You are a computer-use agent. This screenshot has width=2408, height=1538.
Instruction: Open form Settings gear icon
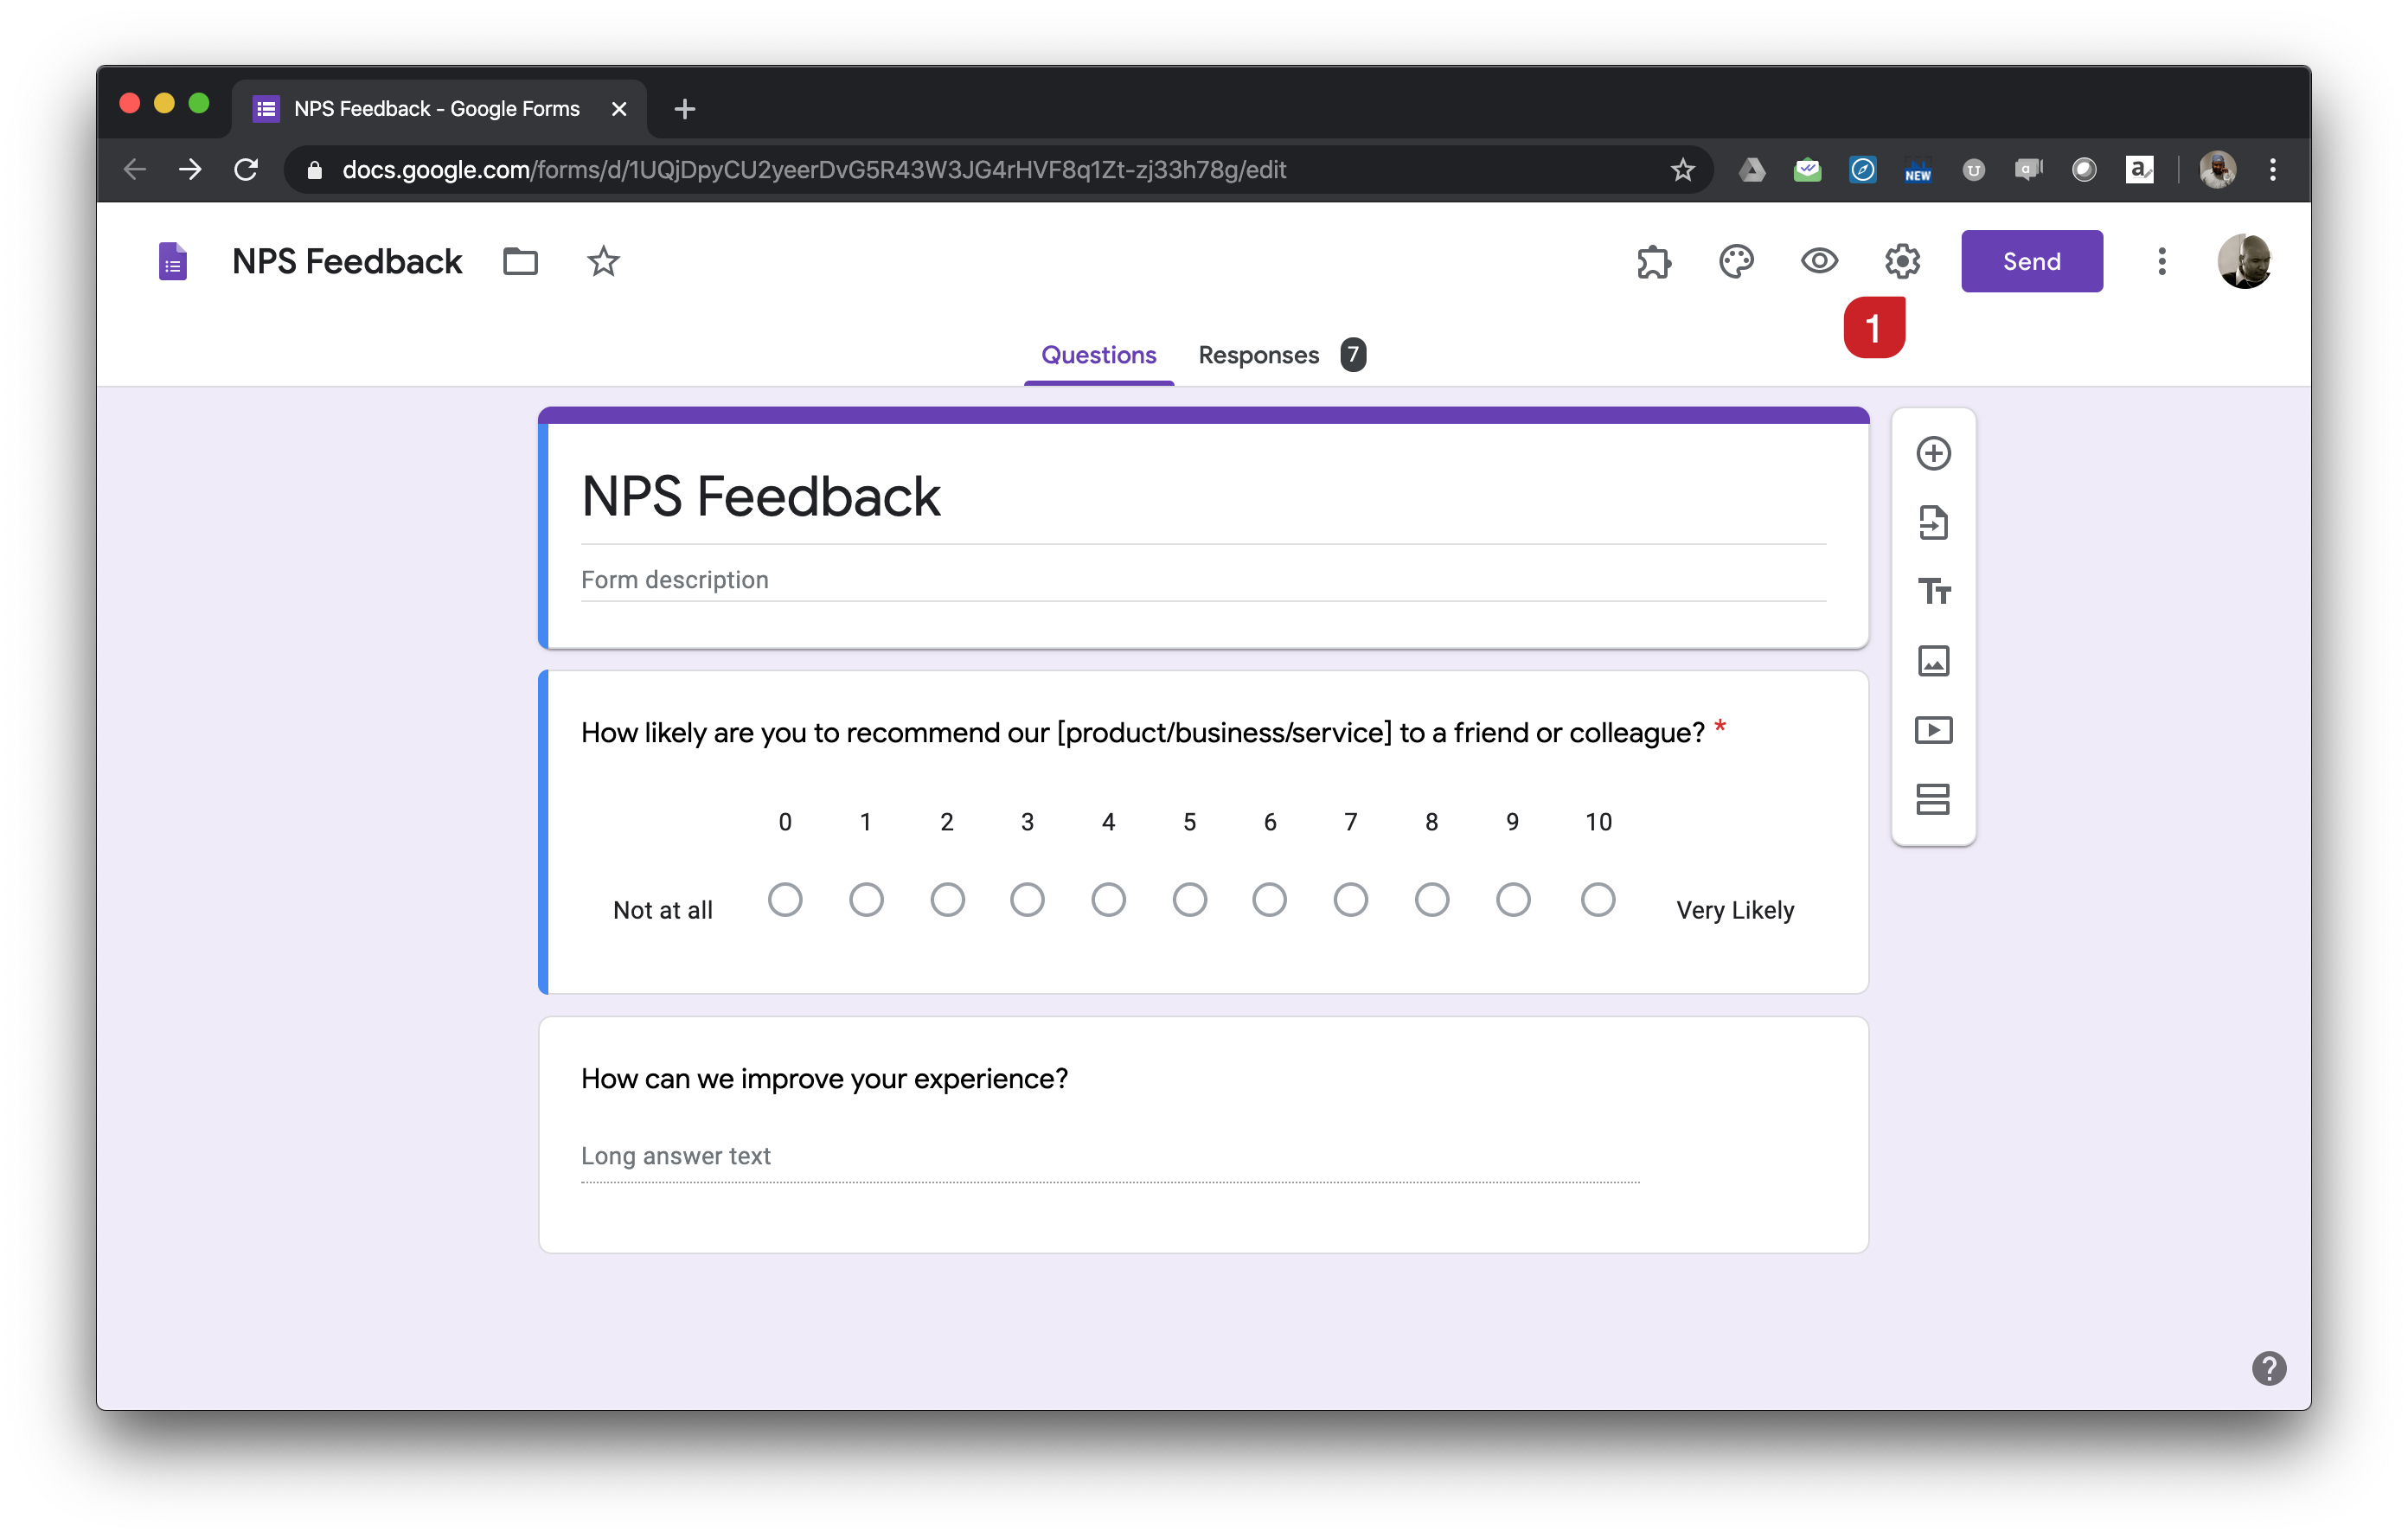click(1902, 262)
